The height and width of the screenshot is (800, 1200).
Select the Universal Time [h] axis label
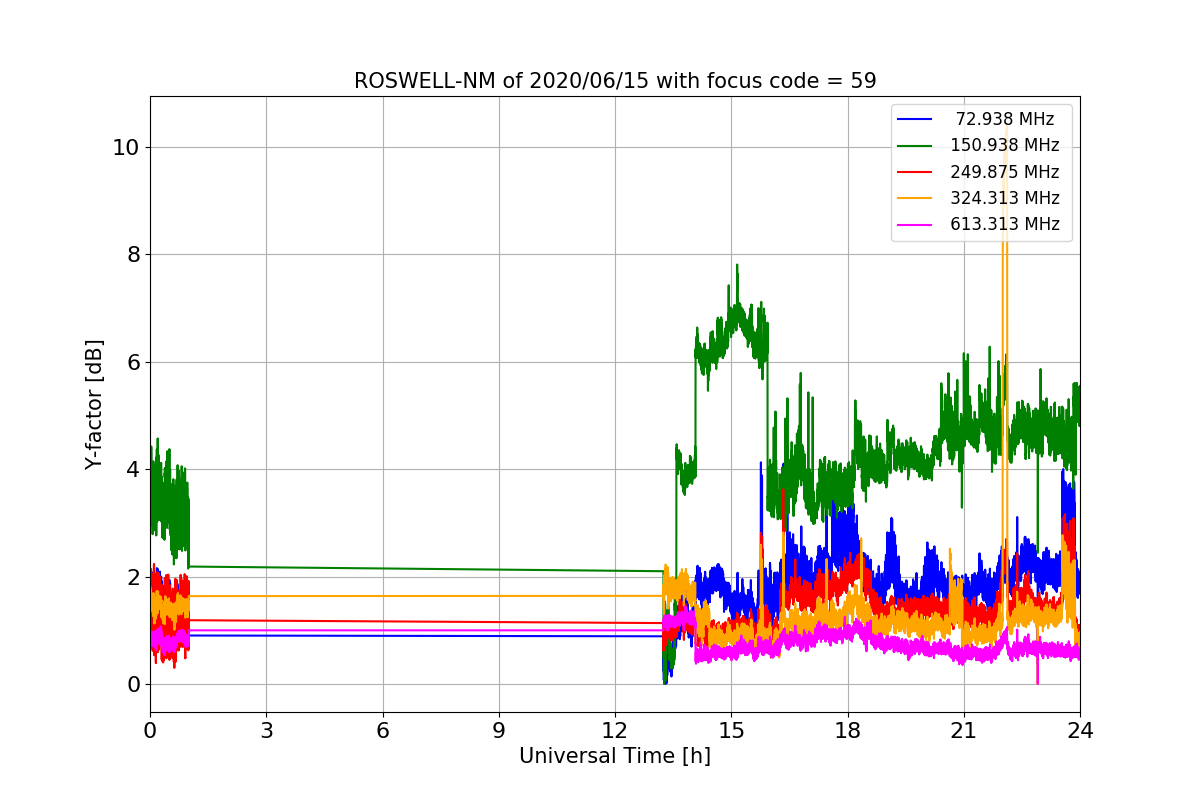[x=615, y=757]
